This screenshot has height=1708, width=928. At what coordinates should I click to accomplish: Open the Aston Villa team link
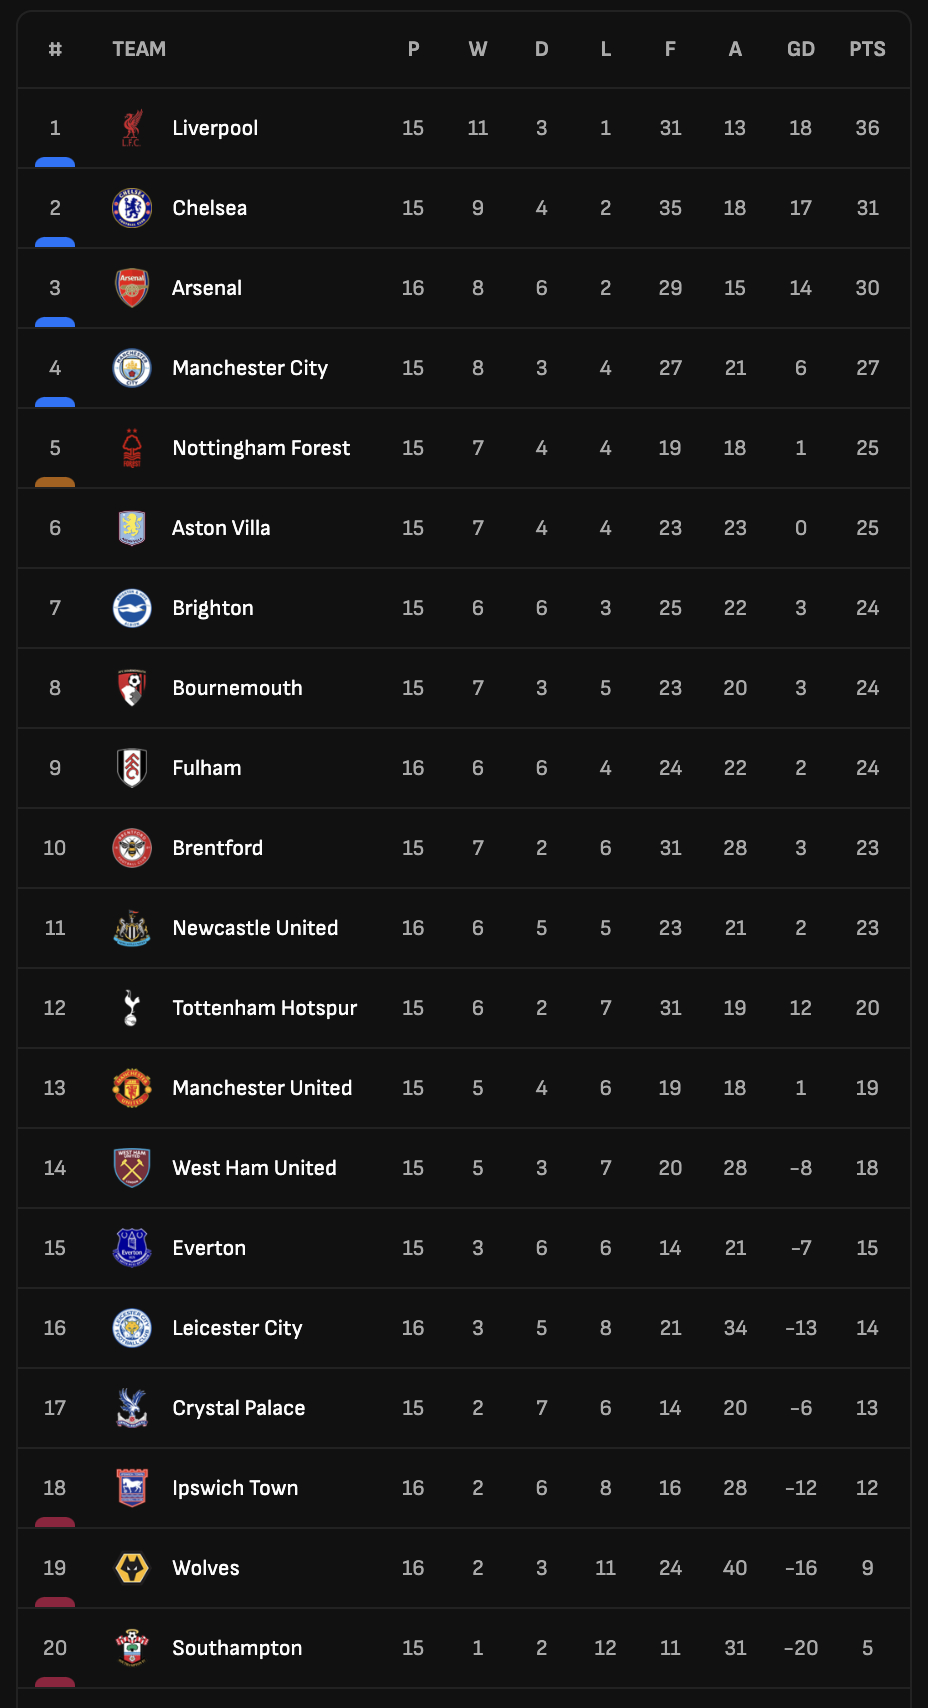[221, 528]
